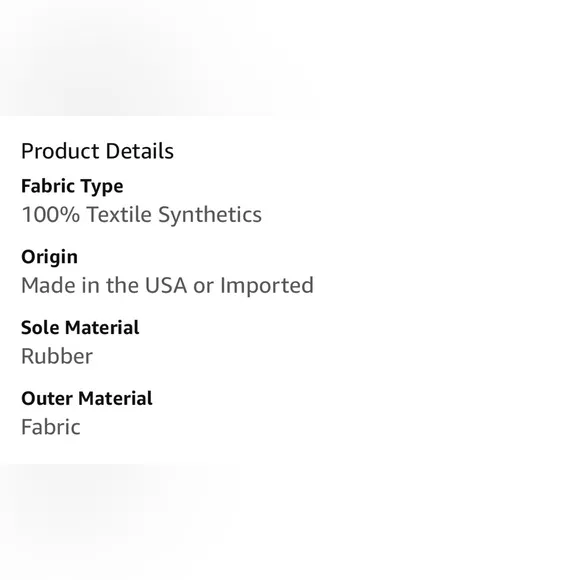Select the Fabric Type label
The height and width of the screenshot is (580, 580).
(72, 186)
